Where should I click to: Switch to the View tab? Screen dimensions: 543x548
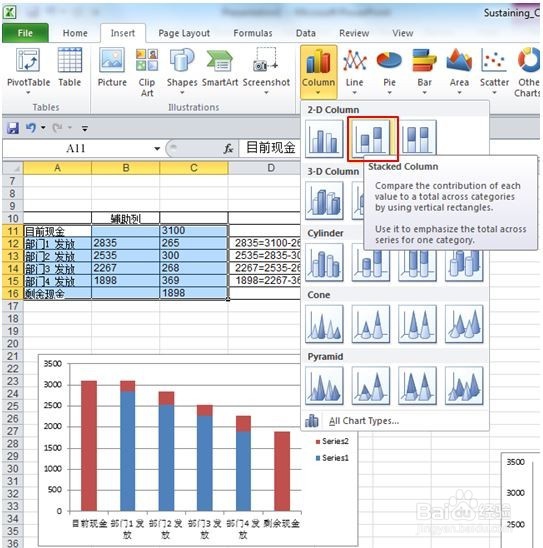coord(403,33)
